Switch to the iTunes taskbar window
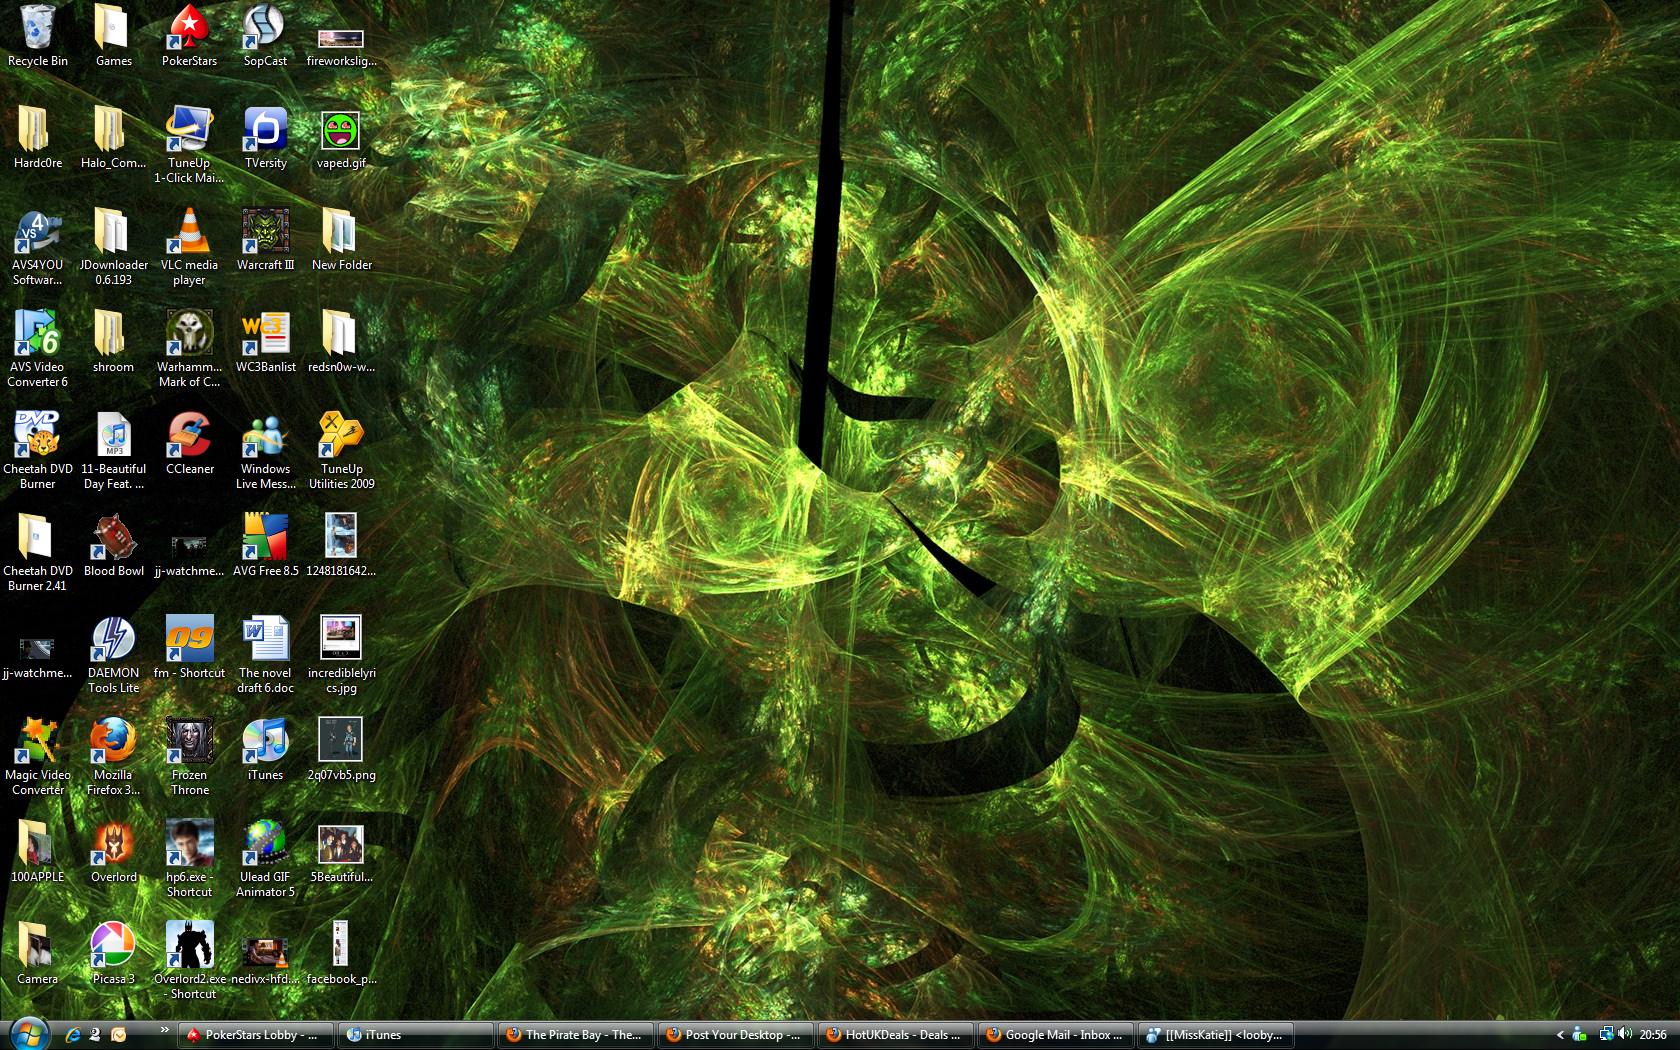 click(415, 1035)
